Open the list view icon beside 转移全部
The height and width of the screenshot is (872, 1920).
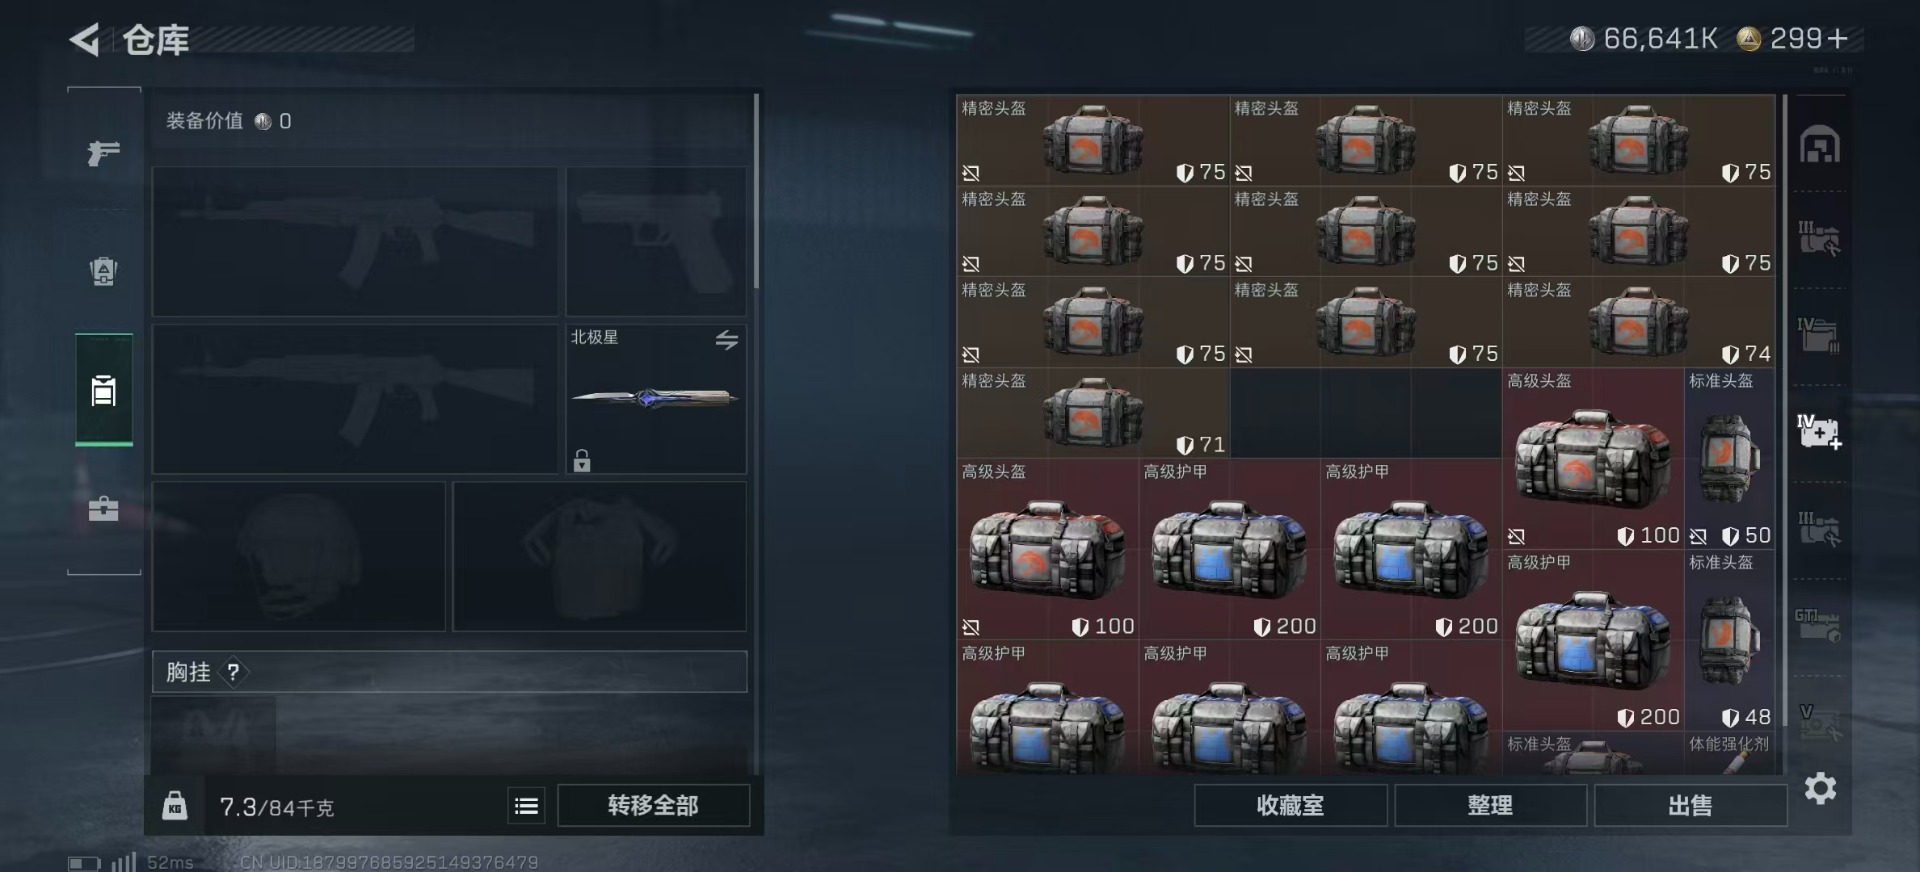(527, 806)
